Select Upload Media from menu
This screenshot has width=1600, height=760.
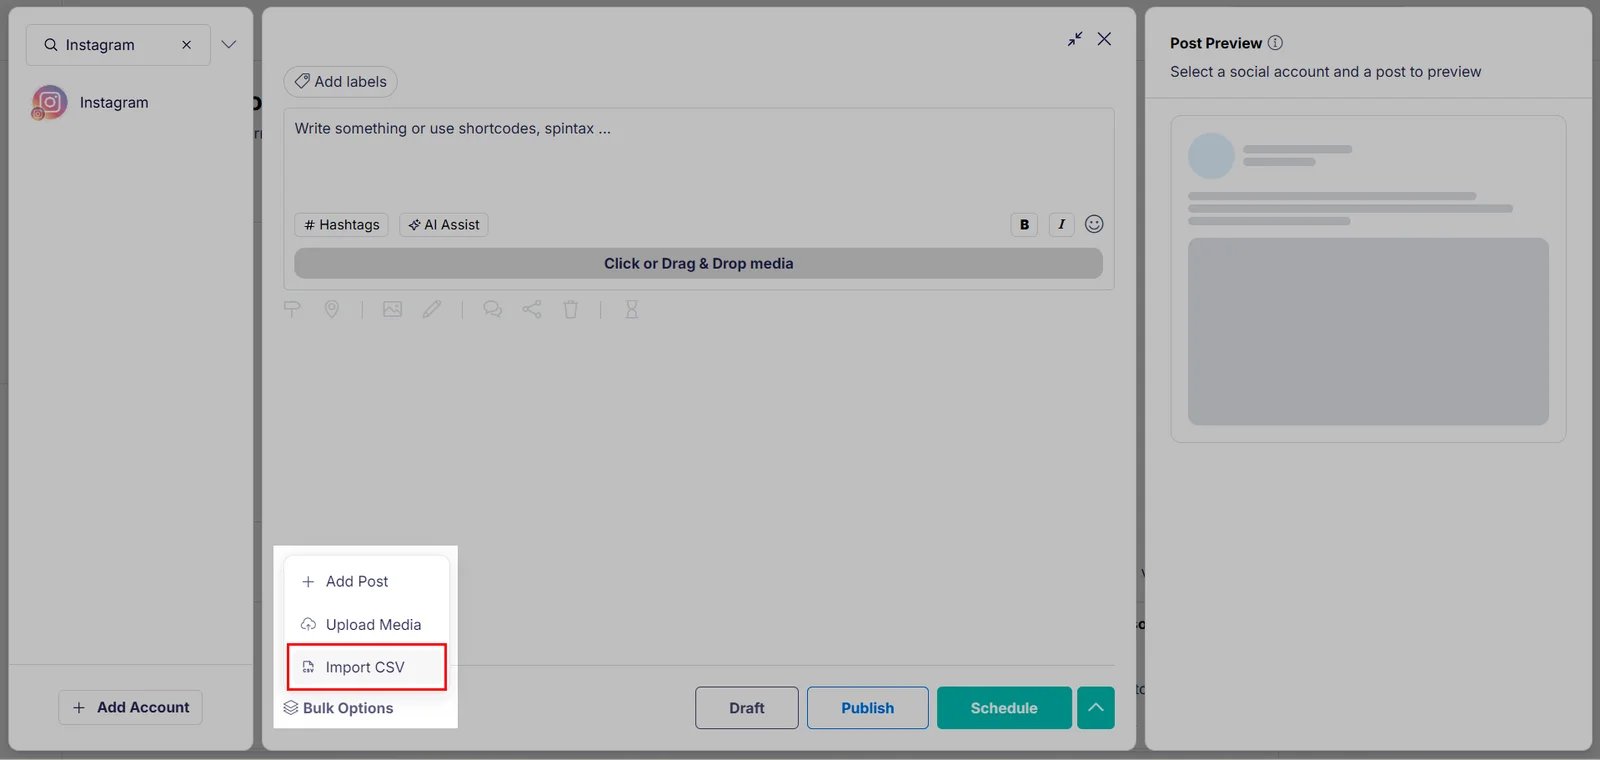366,624
